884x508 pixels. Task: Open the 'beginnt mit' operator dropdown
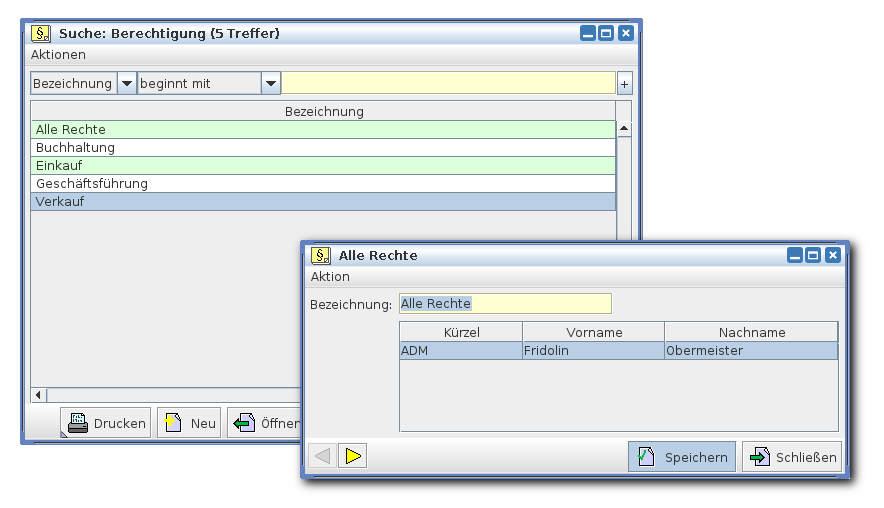(x=271, y=84)
